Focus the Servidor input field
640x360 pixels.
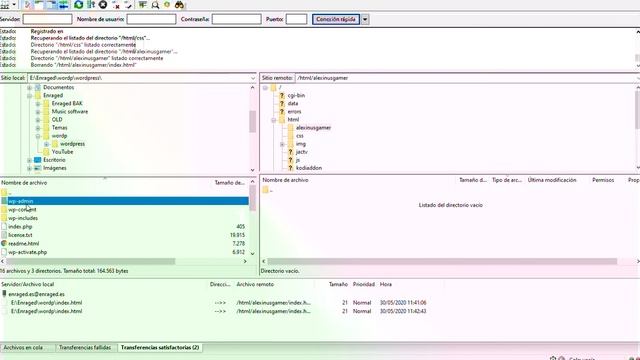click(47, 19)
